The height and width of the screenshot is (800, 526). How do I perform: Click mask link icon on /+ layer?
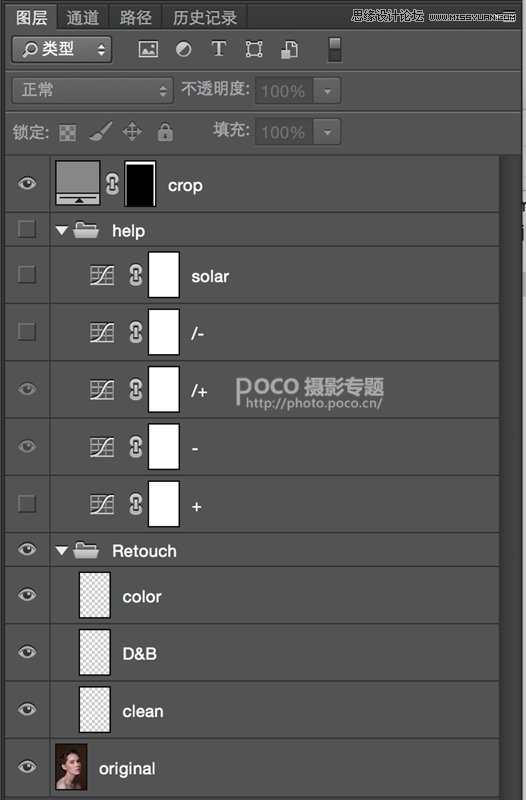click(x=135, y=390)
